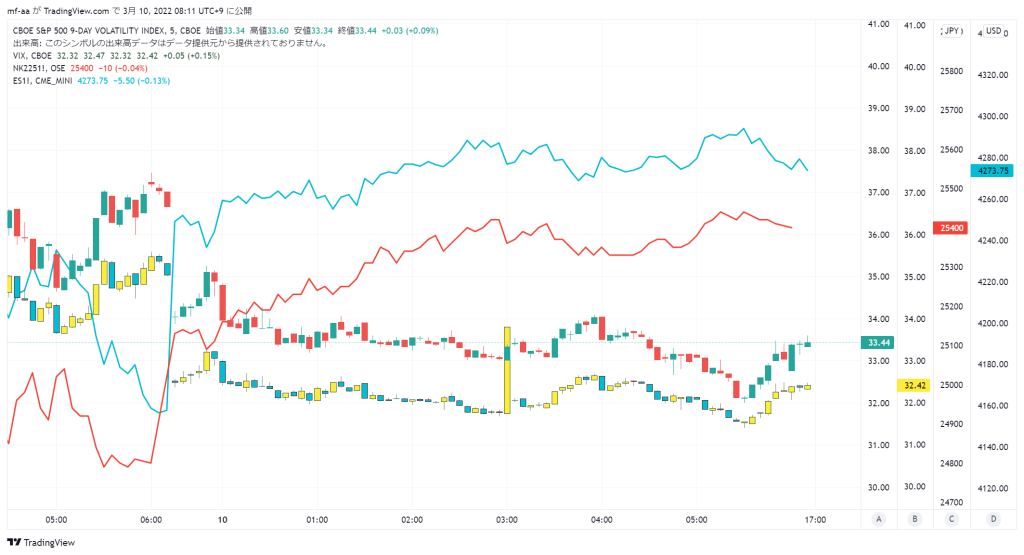Screen dimensions: 1024x555
Task: Click the TradingView.com text in header
Action: click(x=76, y=11)
